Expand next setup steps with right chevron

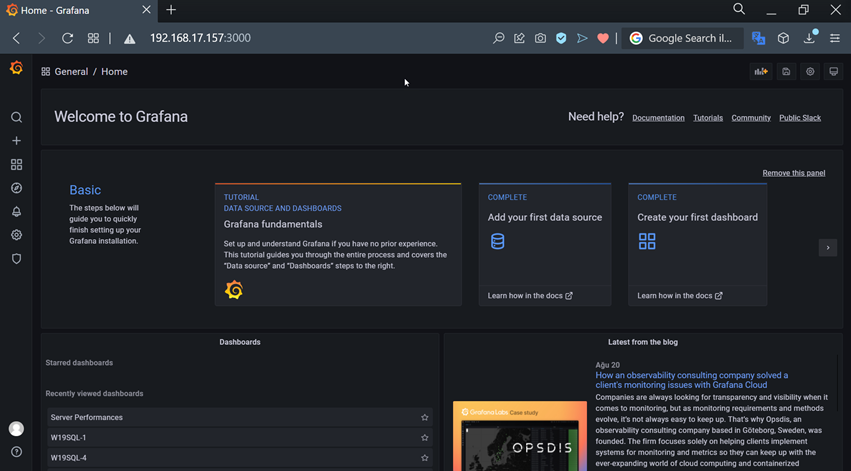coord(827,248)
